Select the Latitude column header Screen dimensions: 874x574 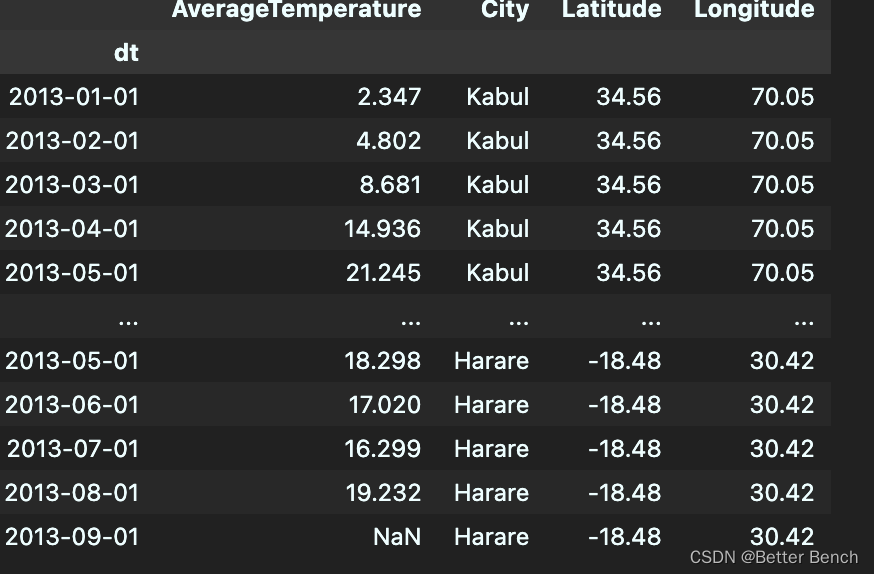tap(611, 9)
